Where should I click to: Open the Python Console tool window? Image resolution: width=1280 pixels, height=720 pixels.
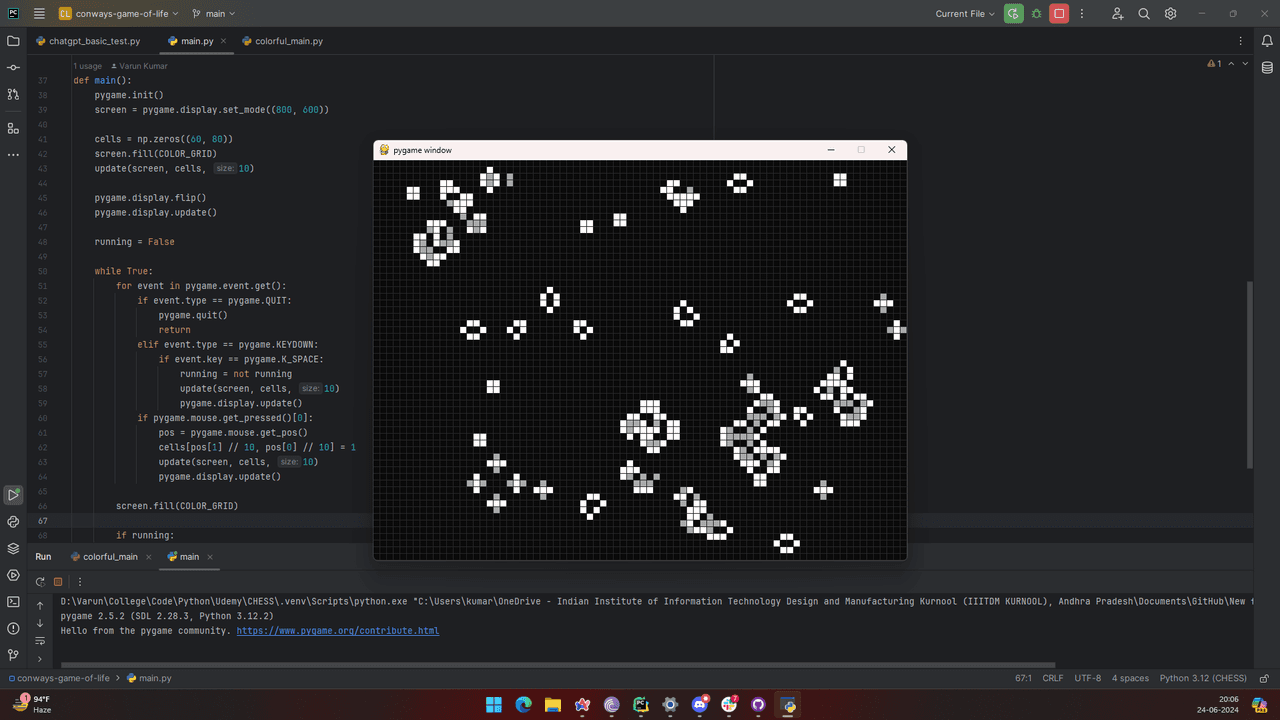tap(13, 522)
